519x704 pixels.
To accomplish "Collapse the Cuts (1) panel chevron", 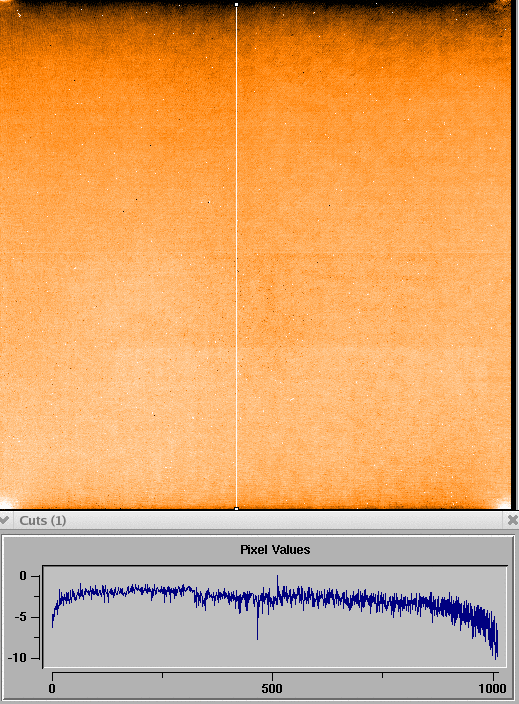I will click(4, 520).
